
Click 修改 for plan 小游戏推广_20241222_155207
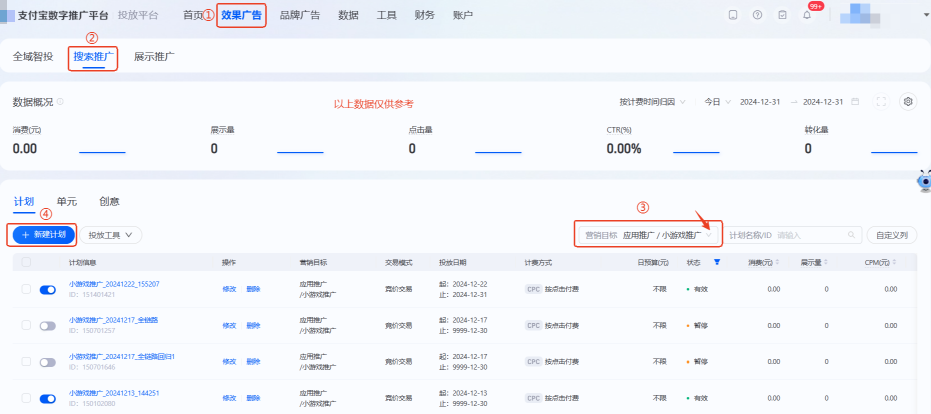pos(229,289)
